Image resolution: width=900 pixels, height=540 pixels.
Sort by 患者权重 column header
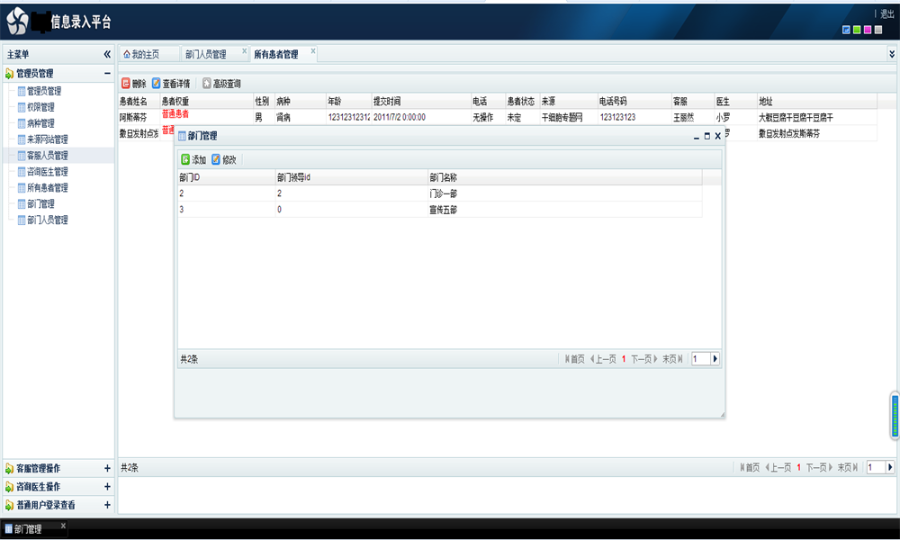[207, 102]
